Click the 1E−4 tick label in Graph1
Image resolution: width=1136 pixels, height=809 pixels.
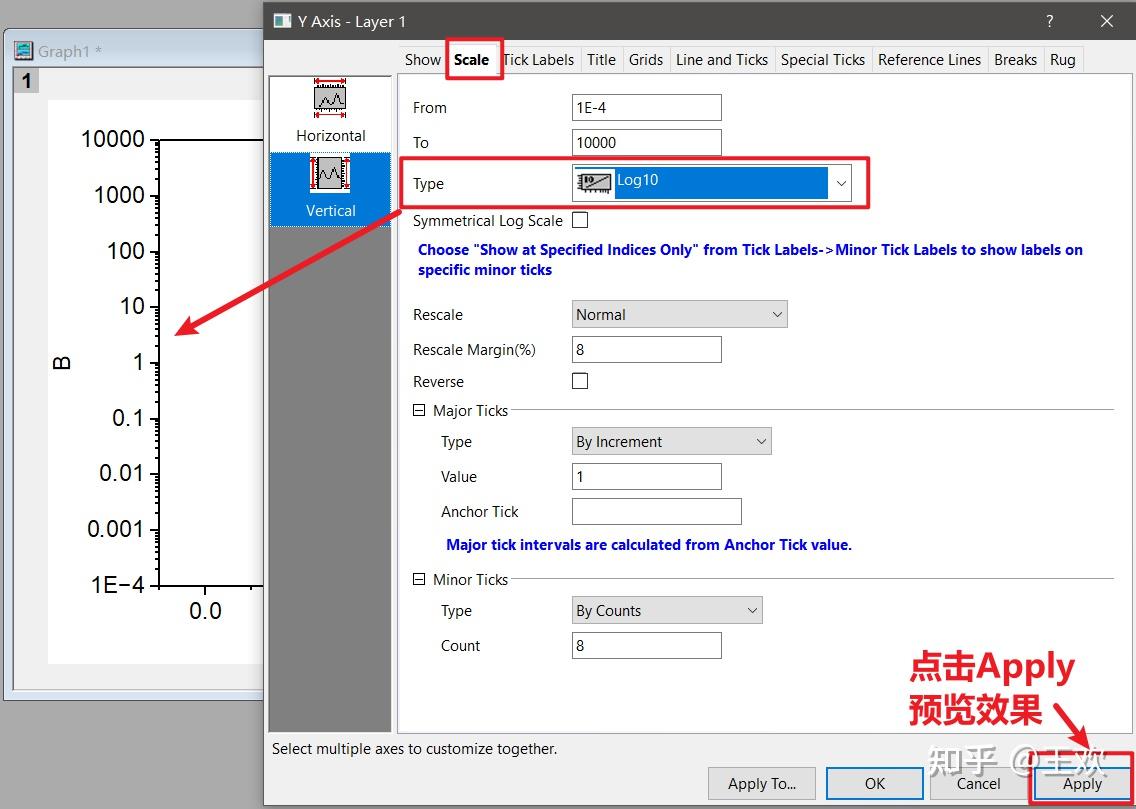tap(117, 584)
